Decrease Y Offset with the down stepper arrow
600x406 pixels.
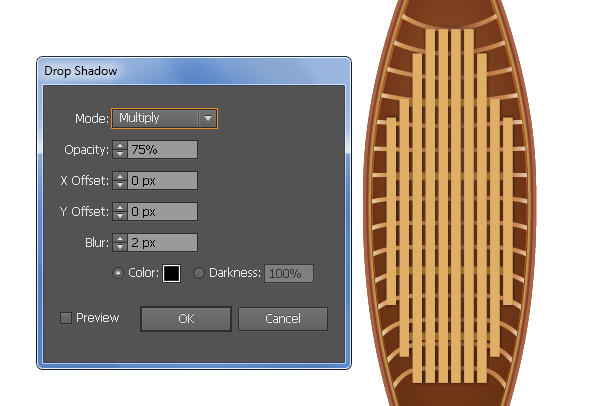[x=120, y=215]
